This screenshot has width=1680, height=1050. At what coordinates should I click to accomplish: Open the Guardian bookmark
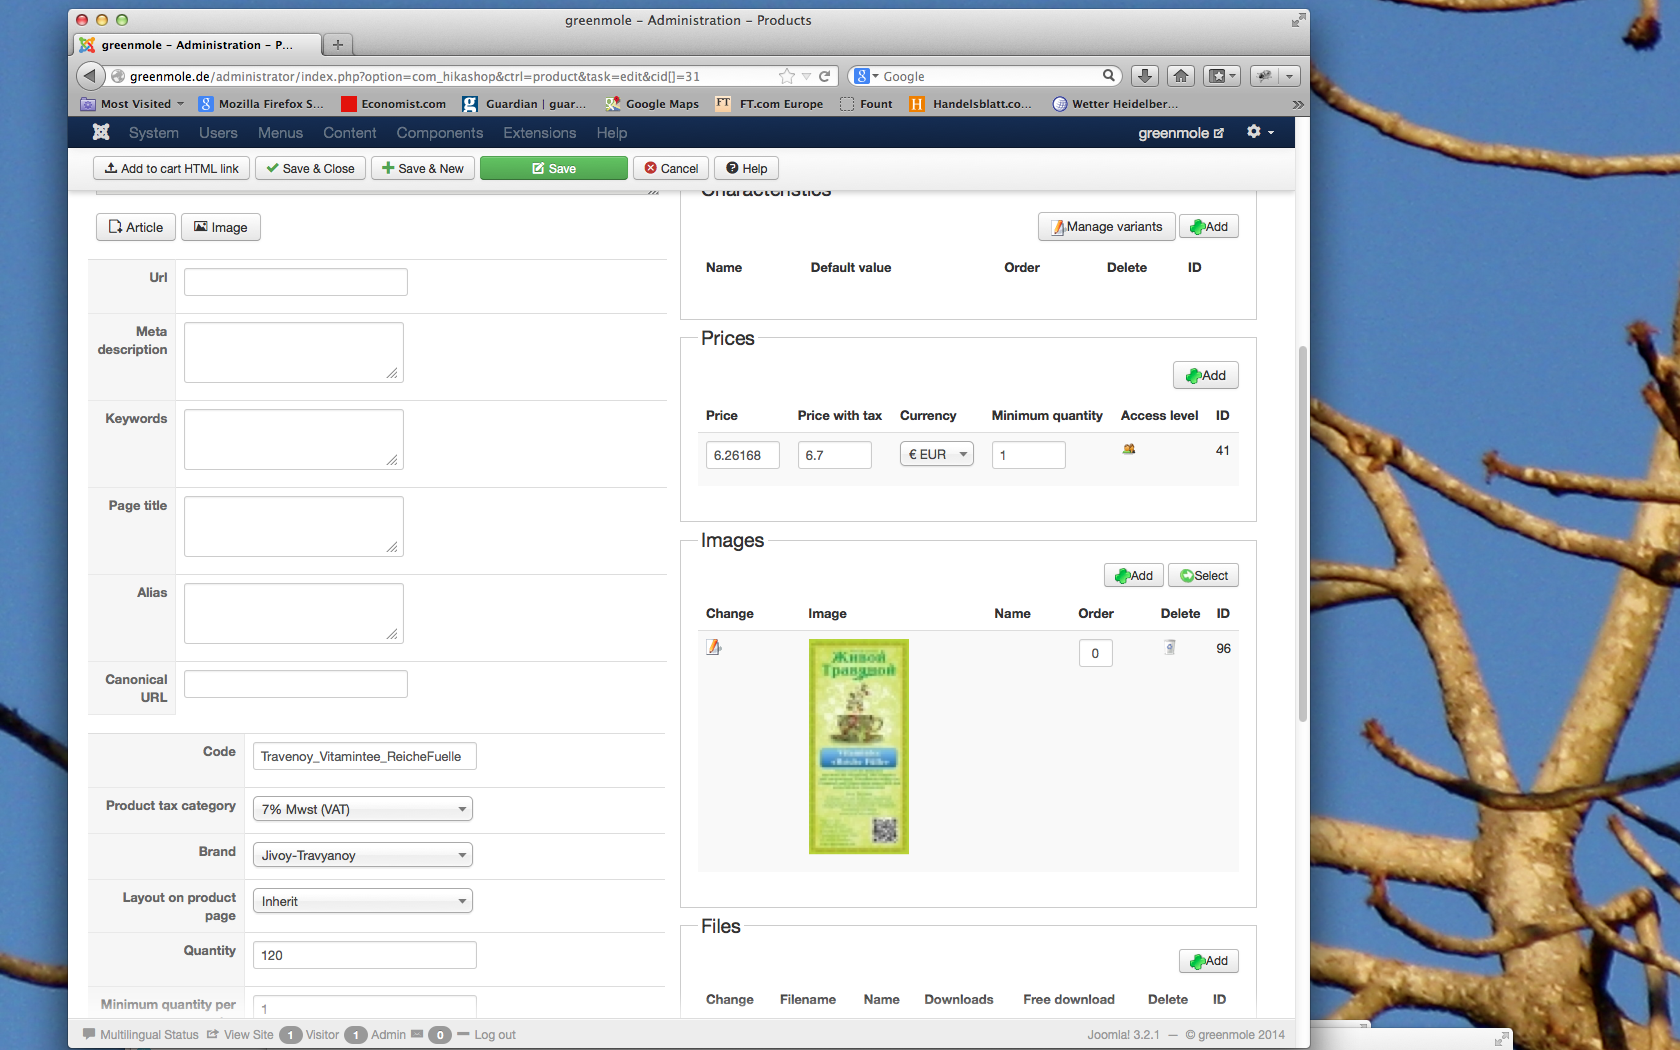[x=525, y=104]
